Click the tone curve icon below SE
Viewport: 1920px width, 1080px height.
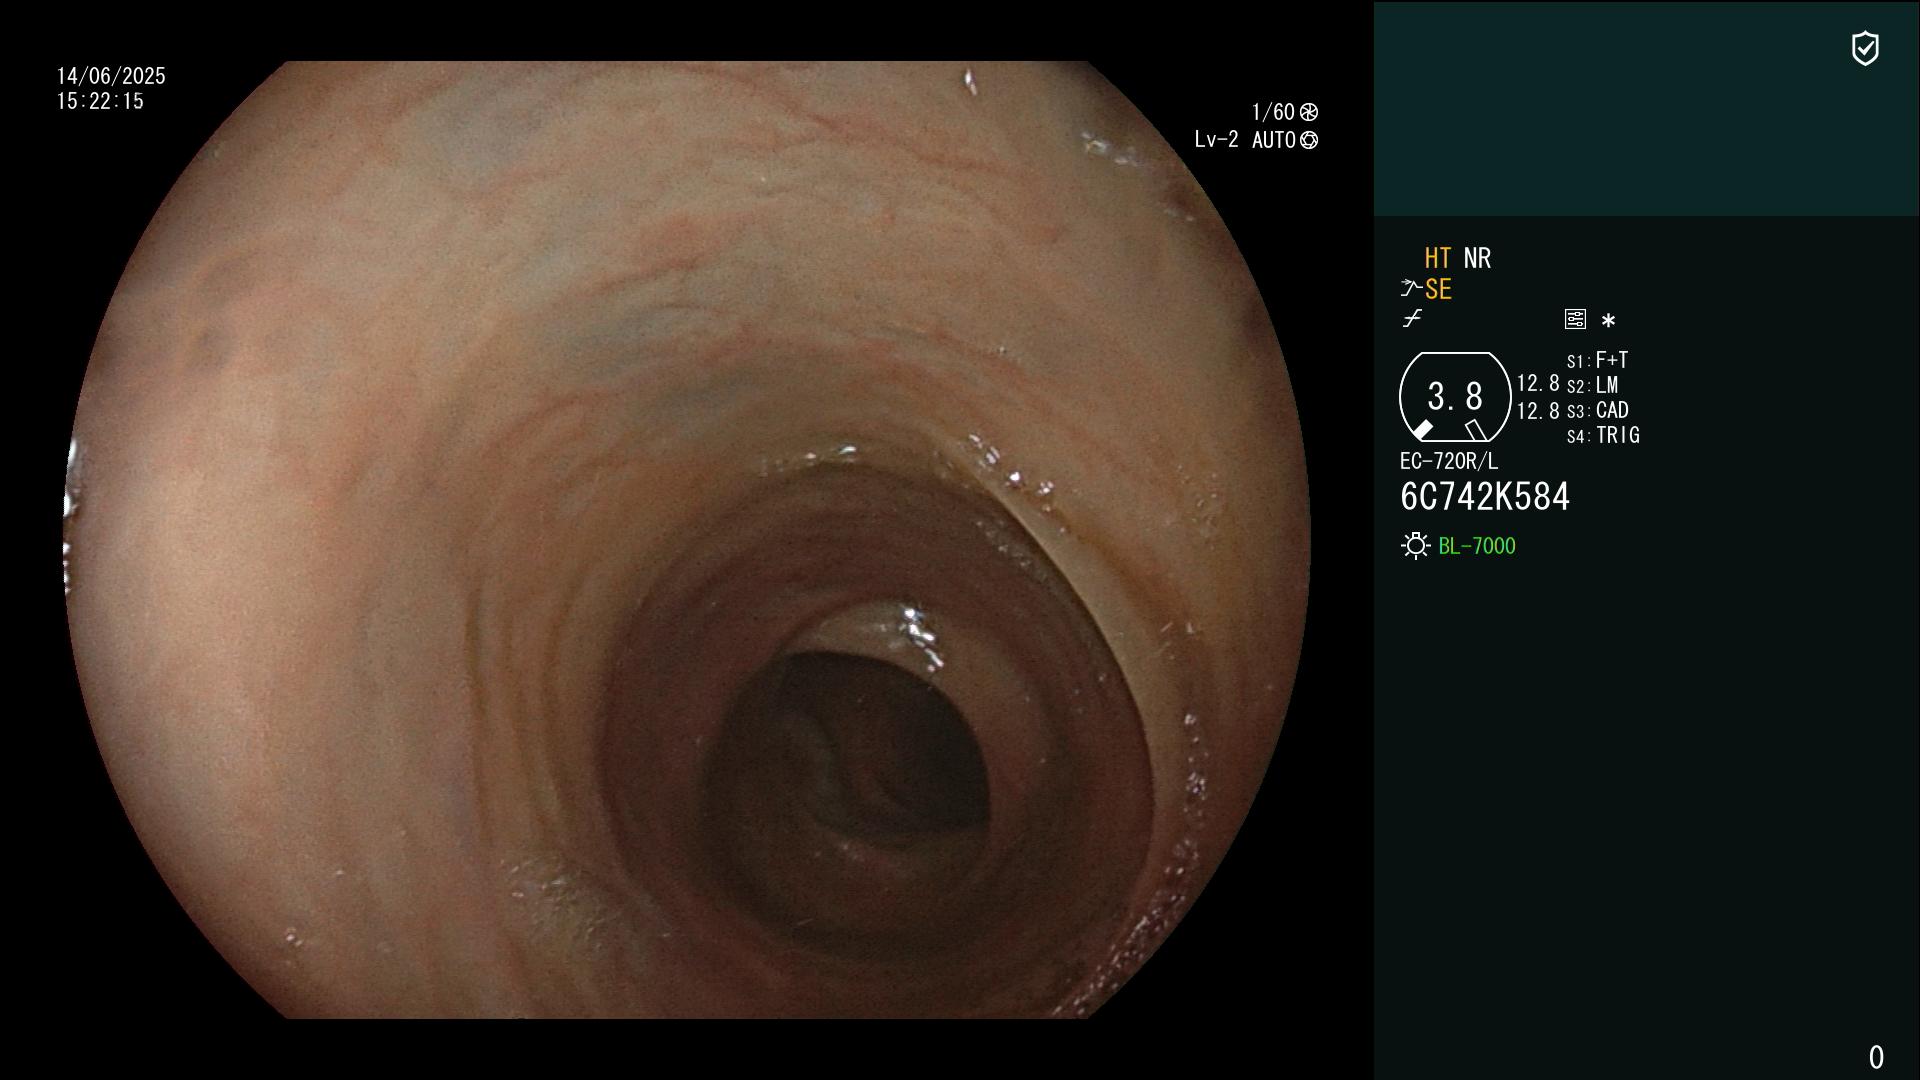coord(1412,319)
